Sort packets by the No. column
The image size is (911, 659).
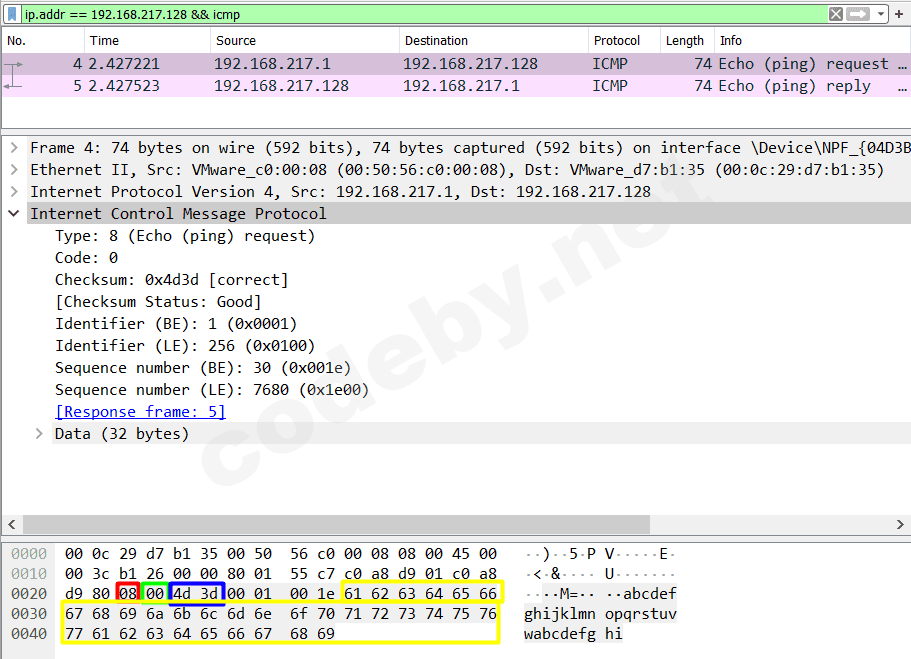44,41
